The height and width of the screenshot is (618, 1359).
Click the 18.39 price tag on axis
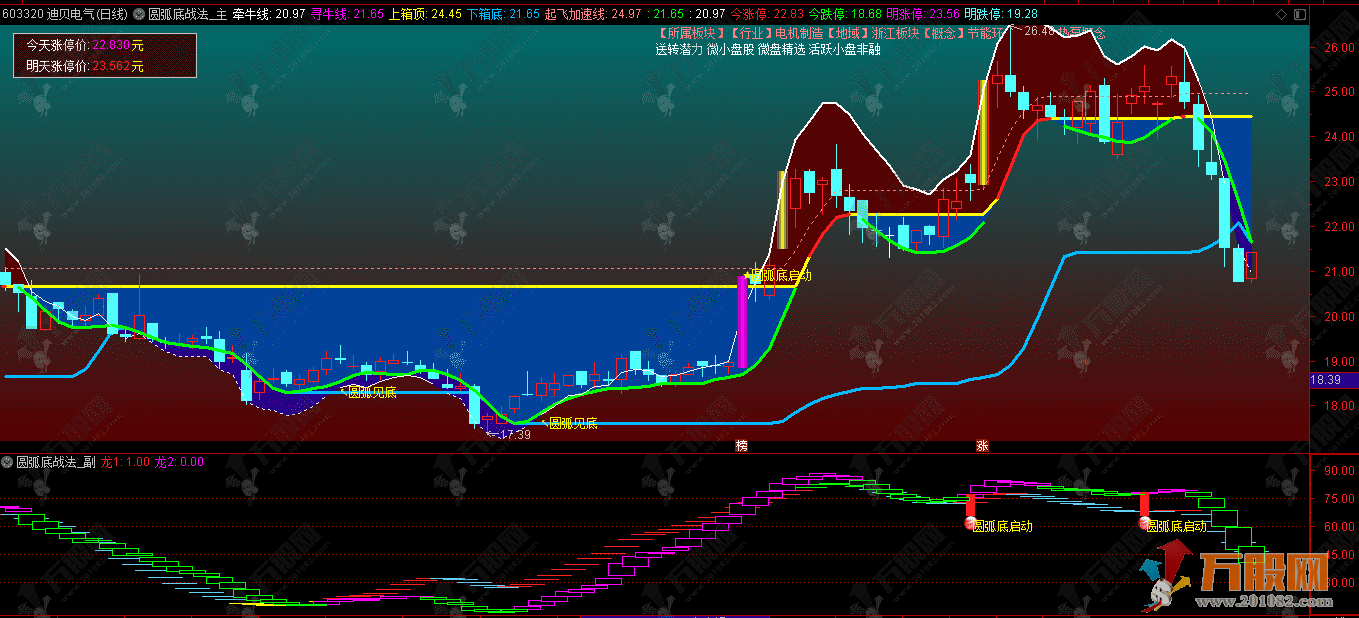pyautogui.click(x=1325, y=380)
